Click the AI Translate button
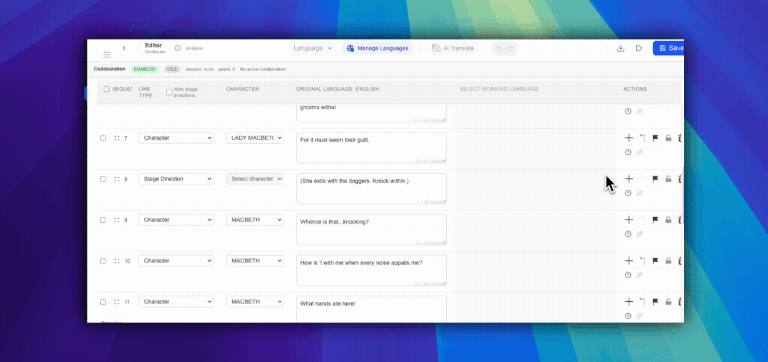Image resolution: width=768 pixels, height=362 pixels. point(453,48)
